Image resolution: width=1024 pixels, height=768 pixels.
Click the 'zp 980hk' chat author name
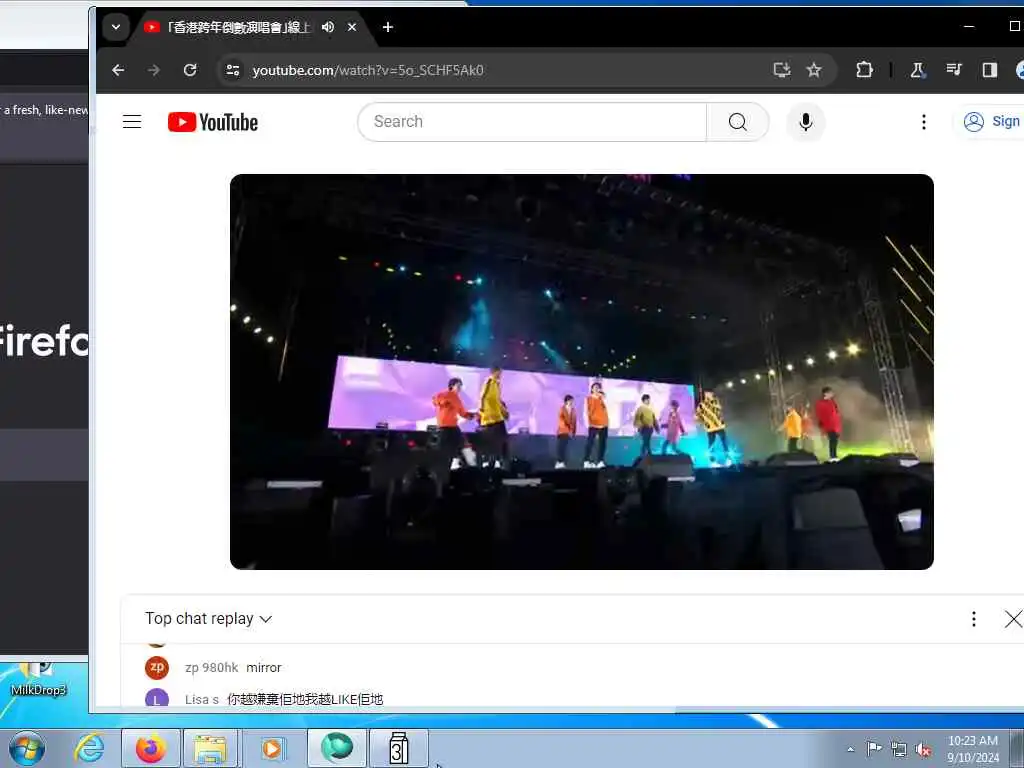(212, 667)
